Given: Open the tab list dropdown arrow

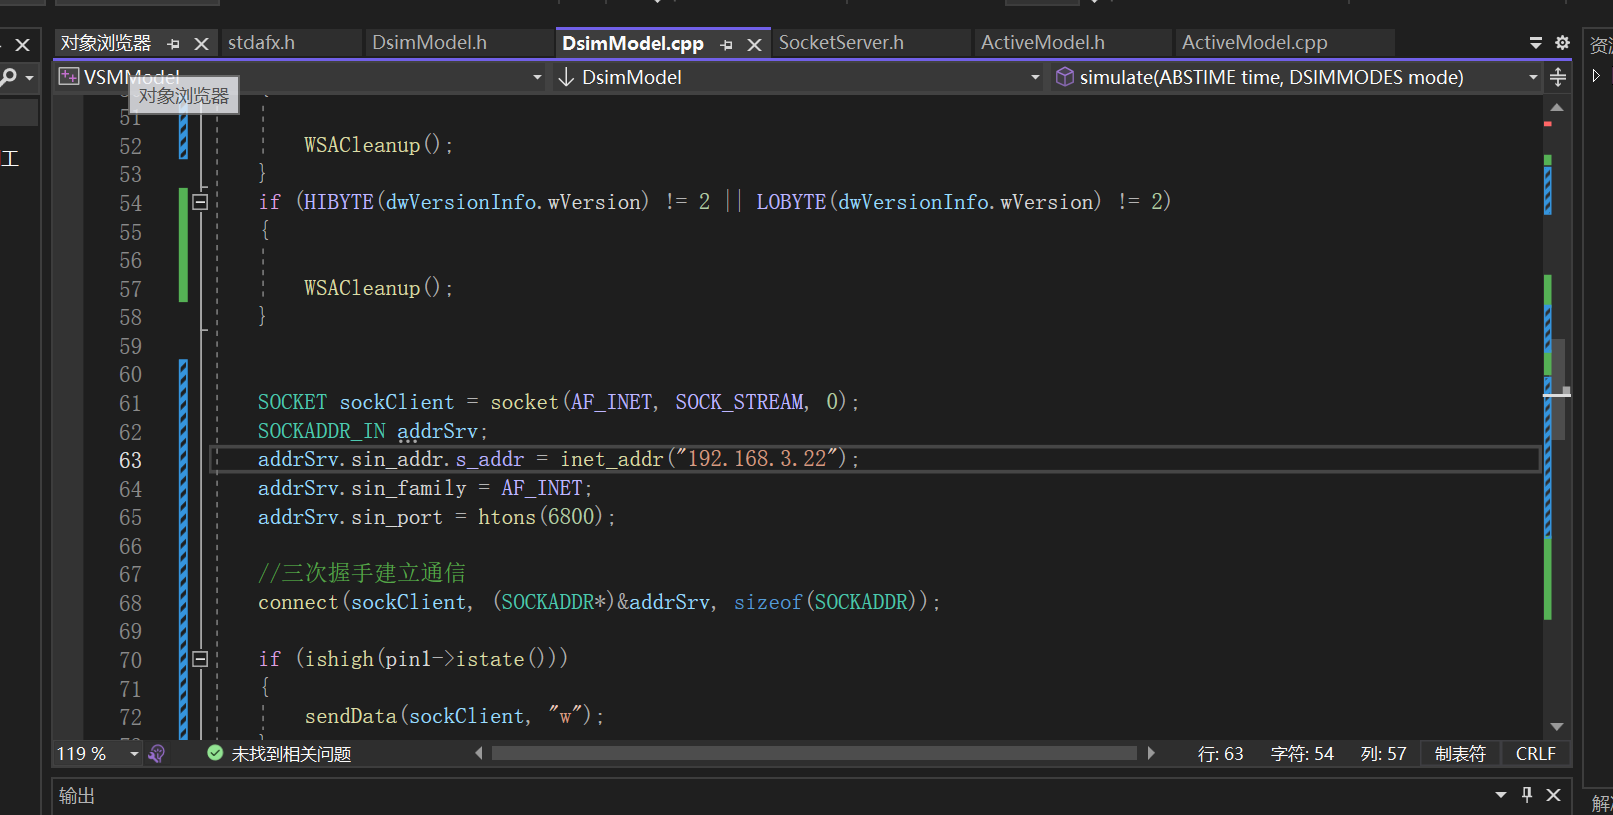Looking at the screenshot, I should pos(1535,43).
